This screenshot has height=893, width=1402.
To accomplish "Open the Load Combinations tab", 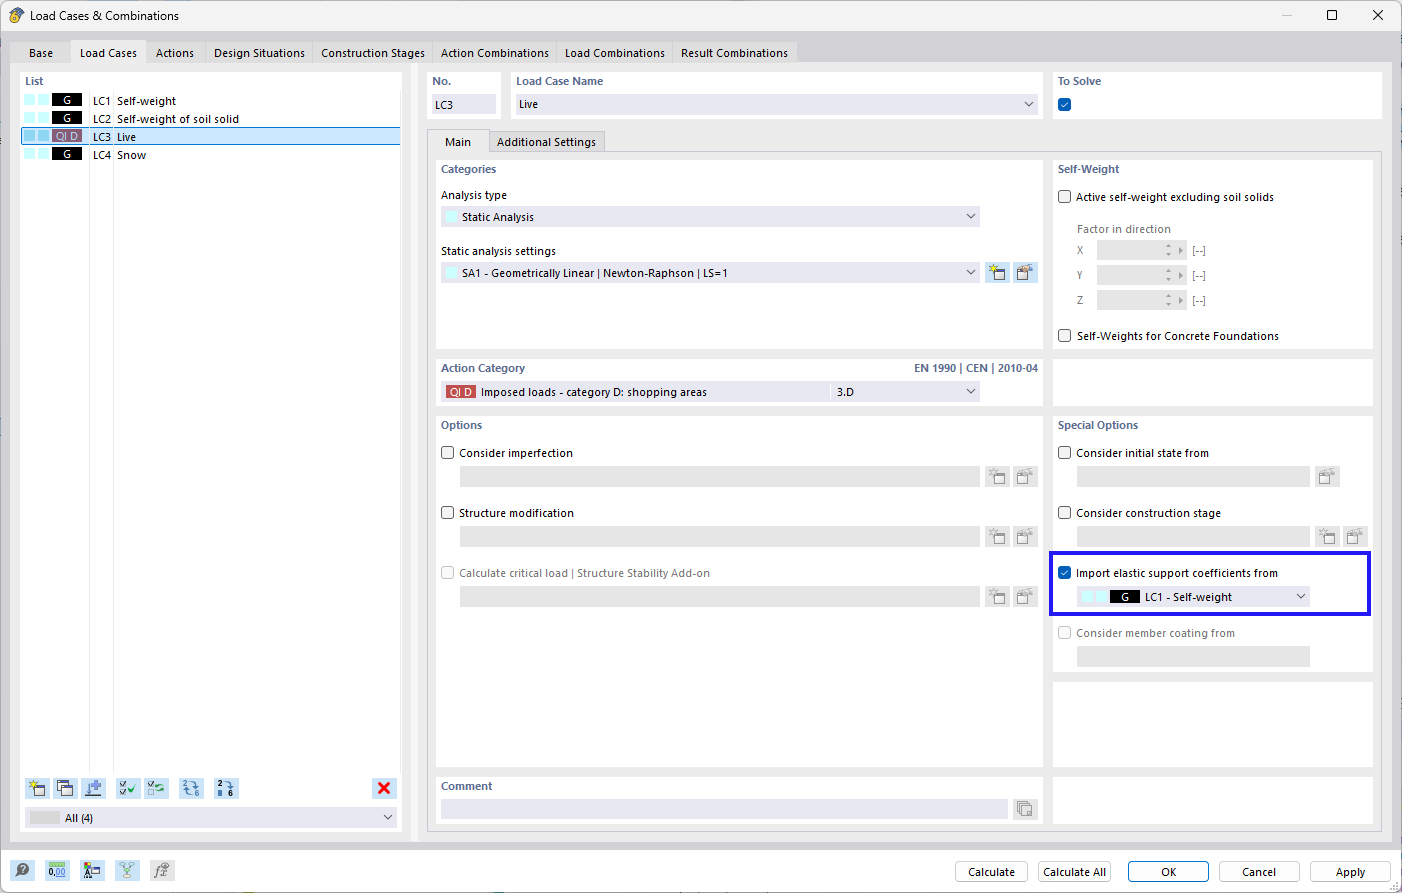I will click(x=615, y=53).
